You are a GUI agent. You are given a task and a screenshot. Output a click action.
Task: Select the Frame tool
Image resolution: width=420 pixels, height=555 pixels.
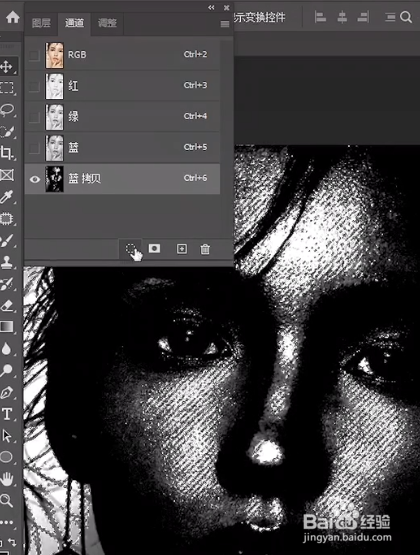pos(7,175)
